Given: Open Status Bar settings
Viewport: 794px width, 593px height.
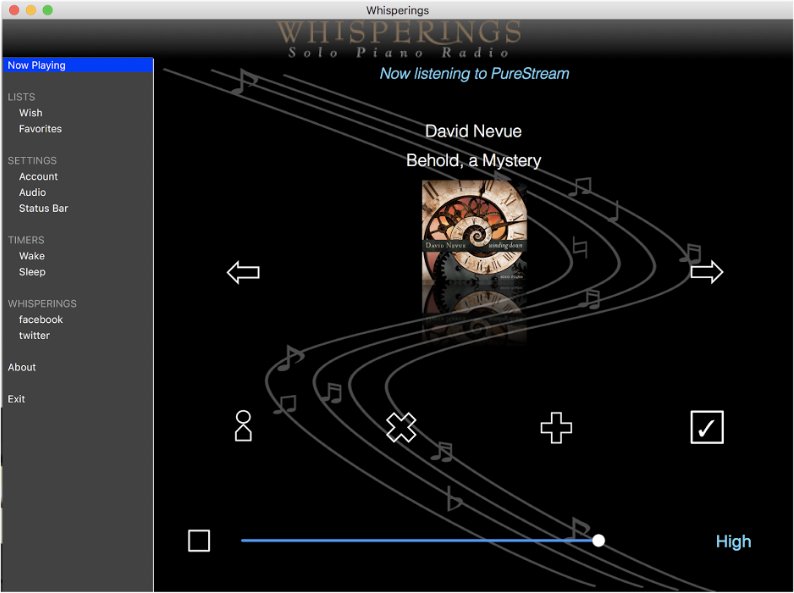Looking at the screenshot, I should tap(44, 208).
